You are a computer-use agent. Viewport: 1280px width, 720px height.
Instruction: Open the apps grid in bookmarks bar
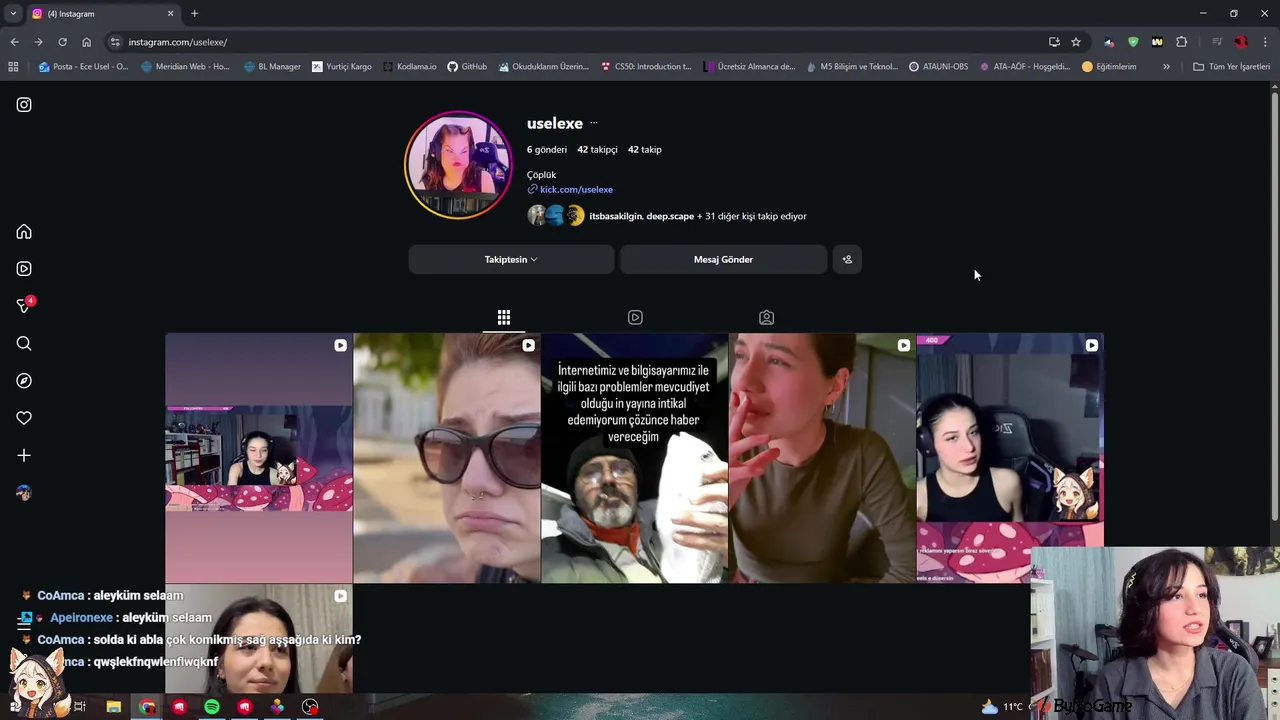(13, 66)
